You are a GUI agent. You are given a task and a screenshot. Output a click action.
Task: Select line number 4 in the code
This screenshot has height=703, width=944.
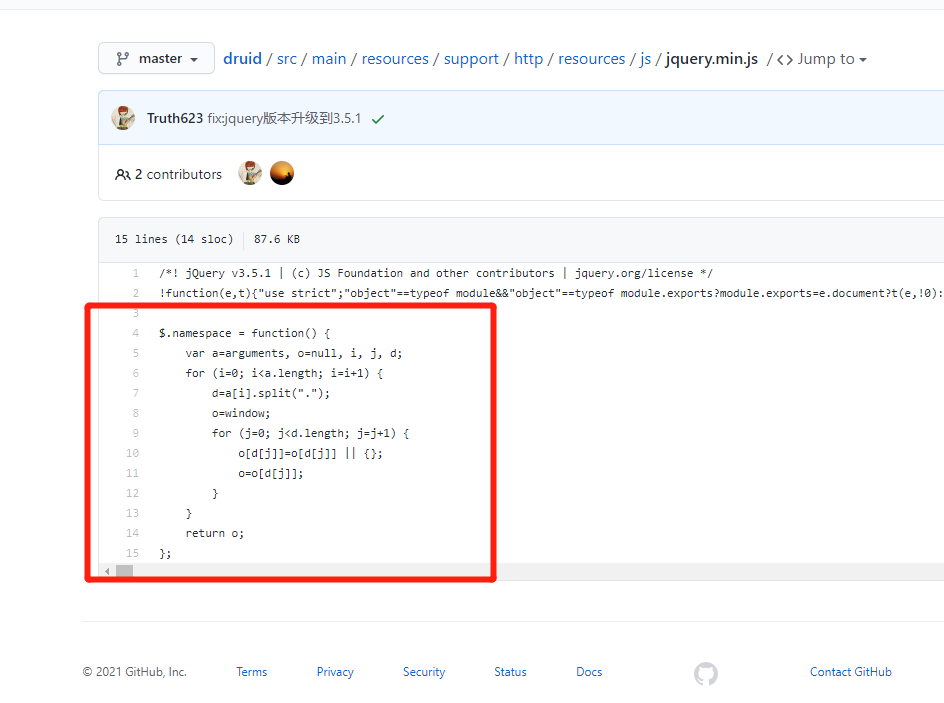coord(135,333)
